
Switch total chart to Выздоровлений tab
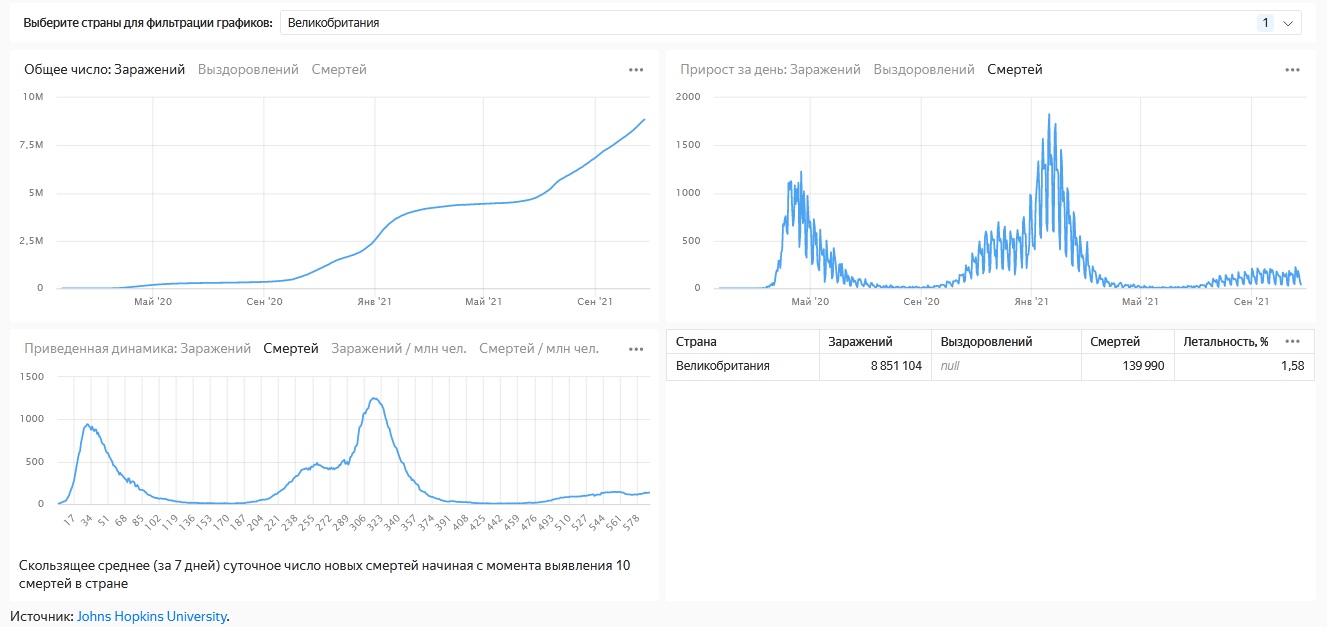[x=248, y=70]
